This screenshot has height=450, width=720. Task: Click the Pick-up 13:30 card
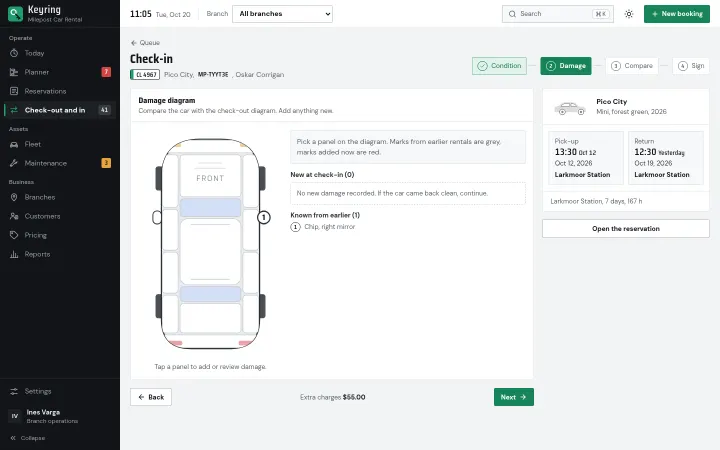(x=586, y=158)
